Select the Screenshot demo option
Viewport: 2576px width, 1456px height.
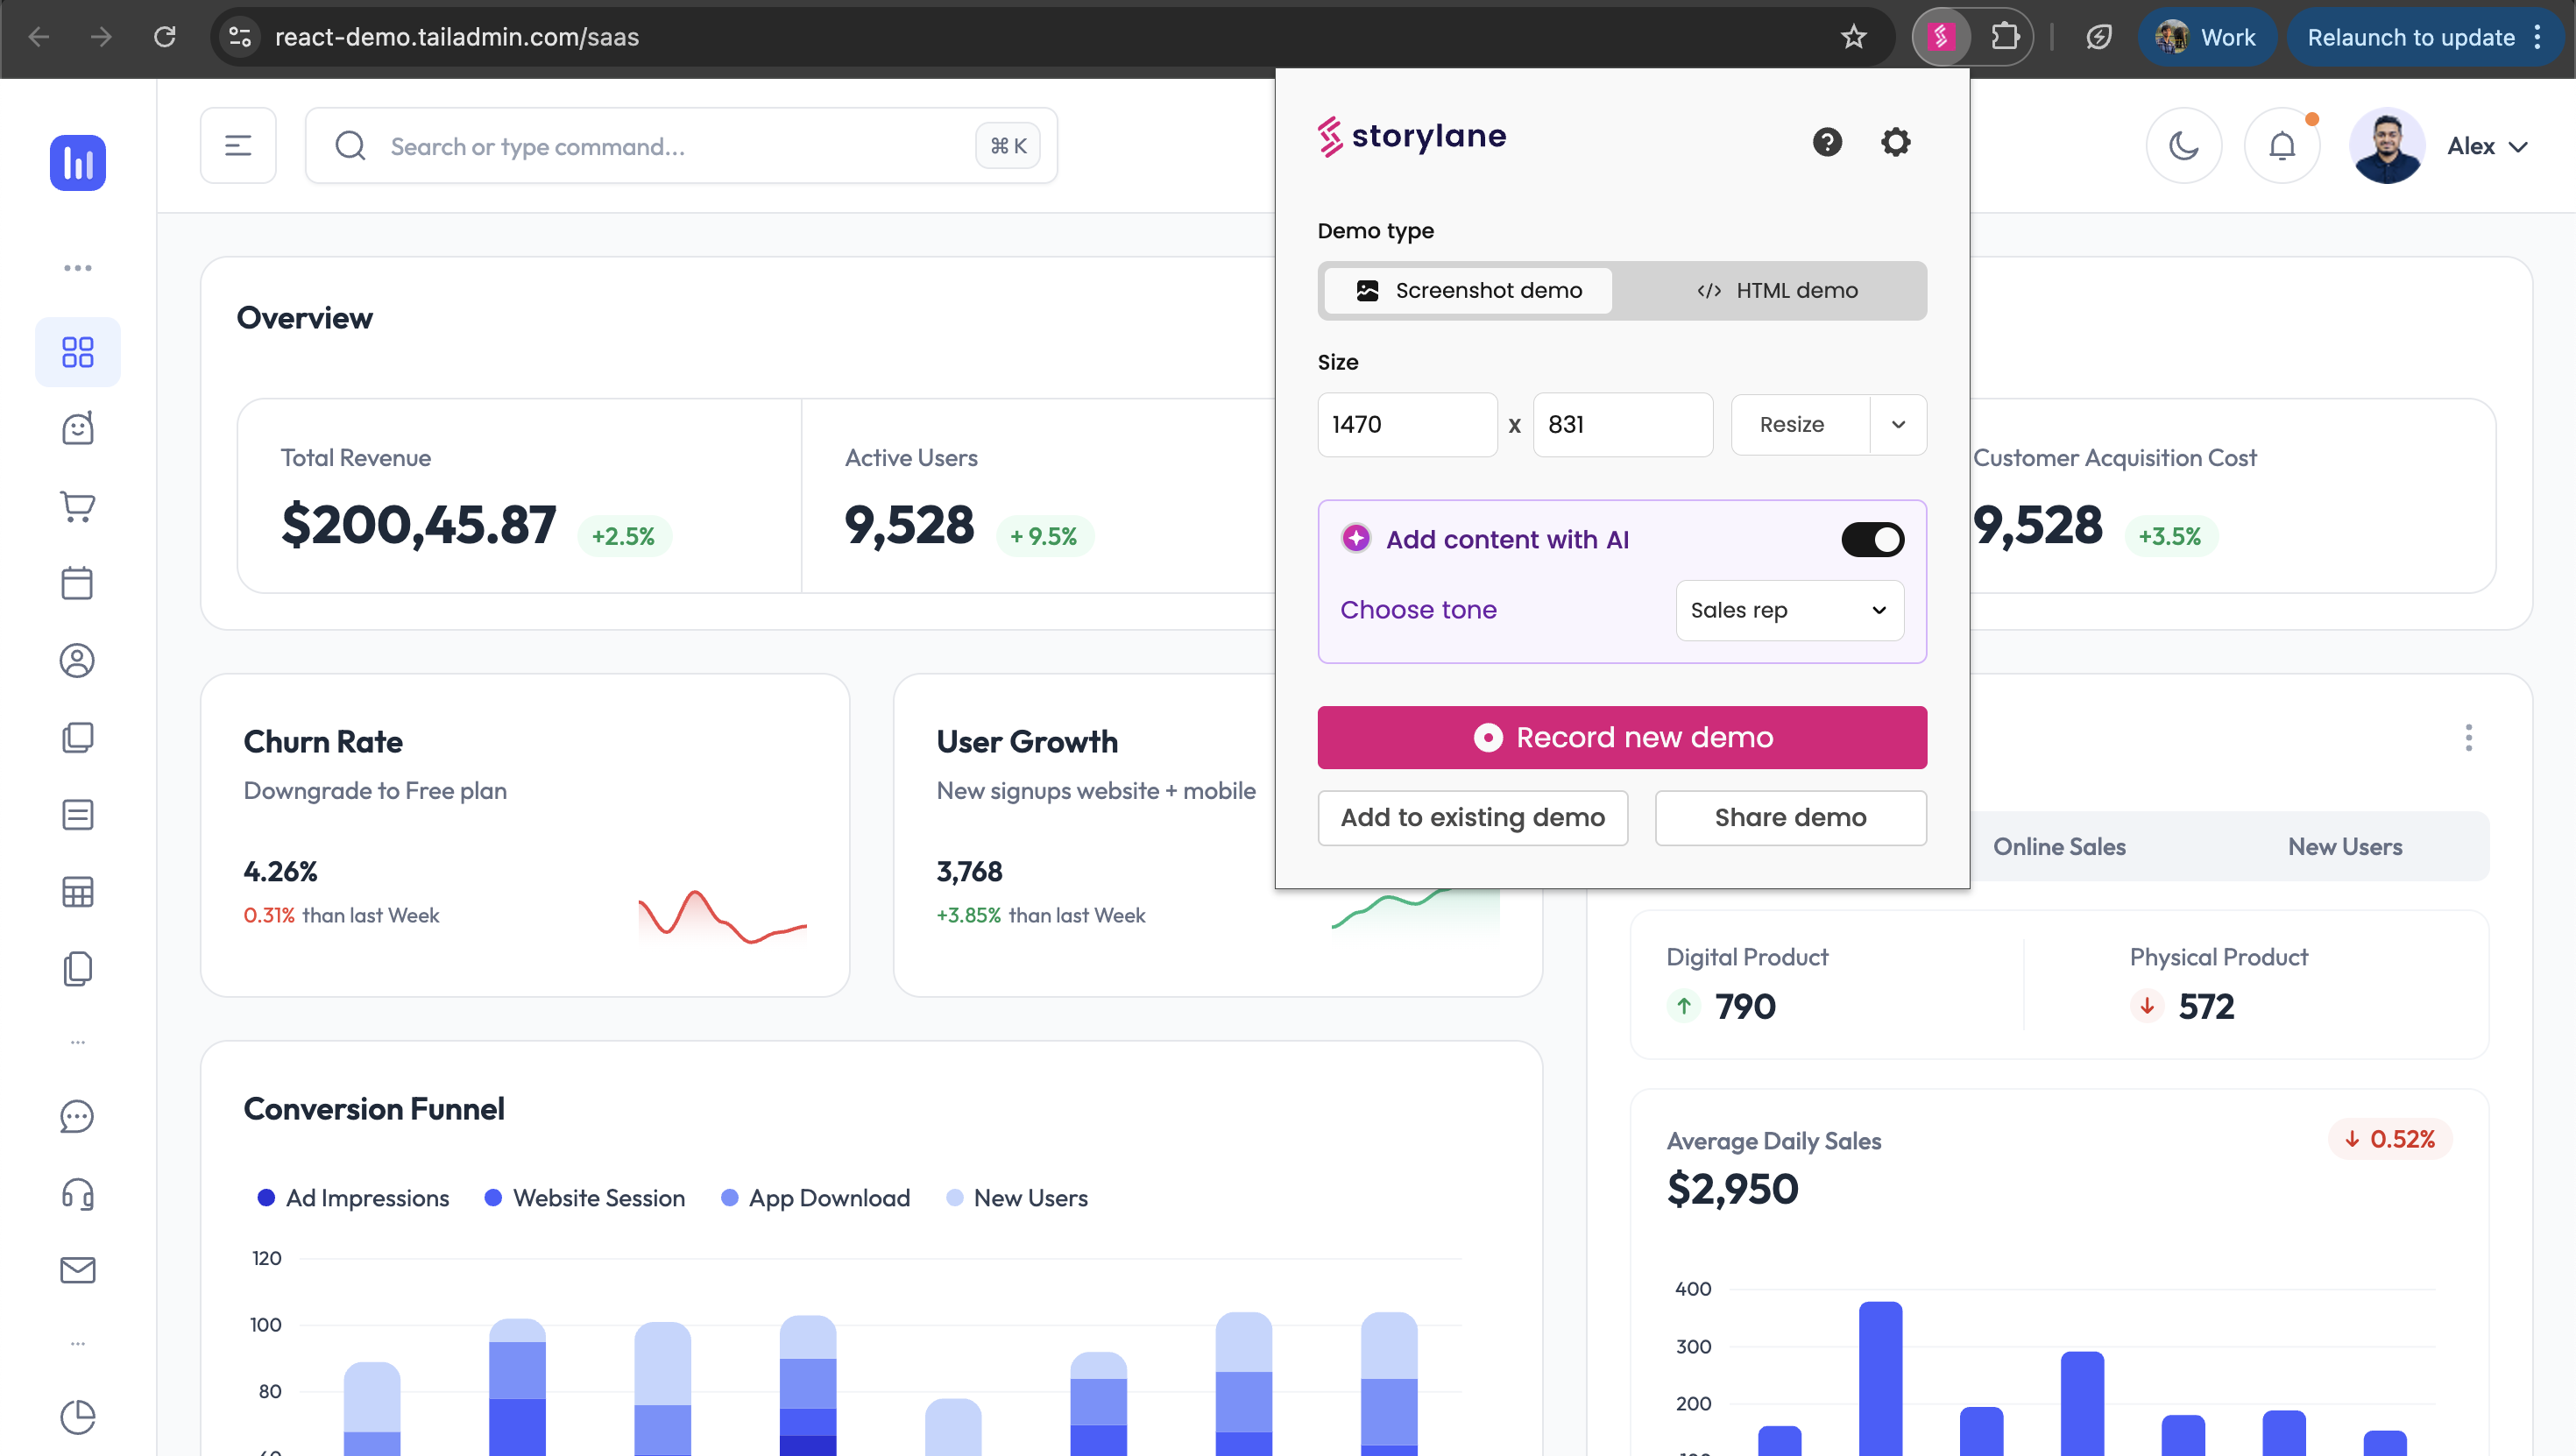pos(1468,291)
